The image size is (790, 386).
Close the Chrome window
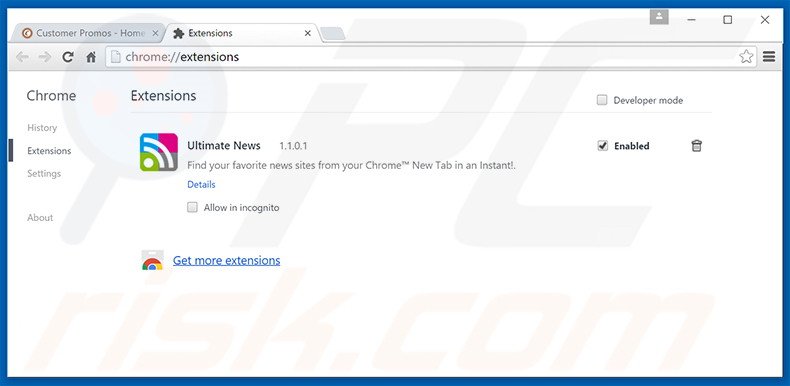[x=765, y=20]
